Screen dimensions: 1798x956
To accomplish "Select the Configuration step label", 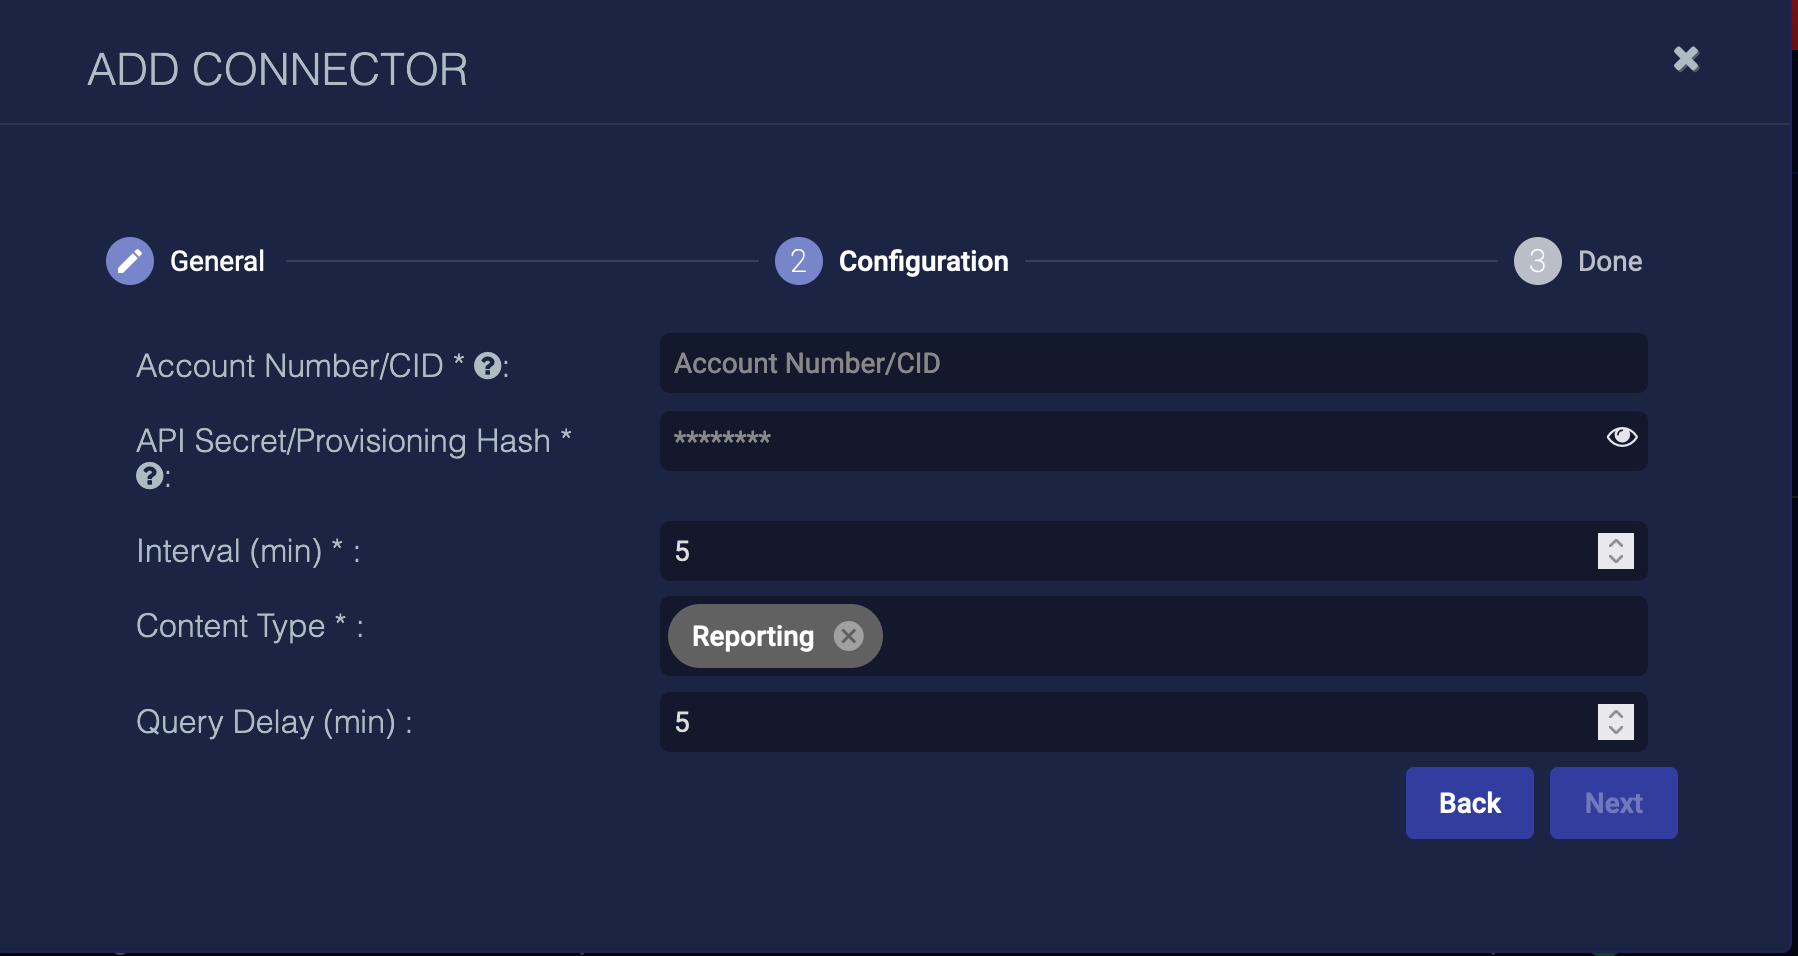I will (x=923, y=261).
